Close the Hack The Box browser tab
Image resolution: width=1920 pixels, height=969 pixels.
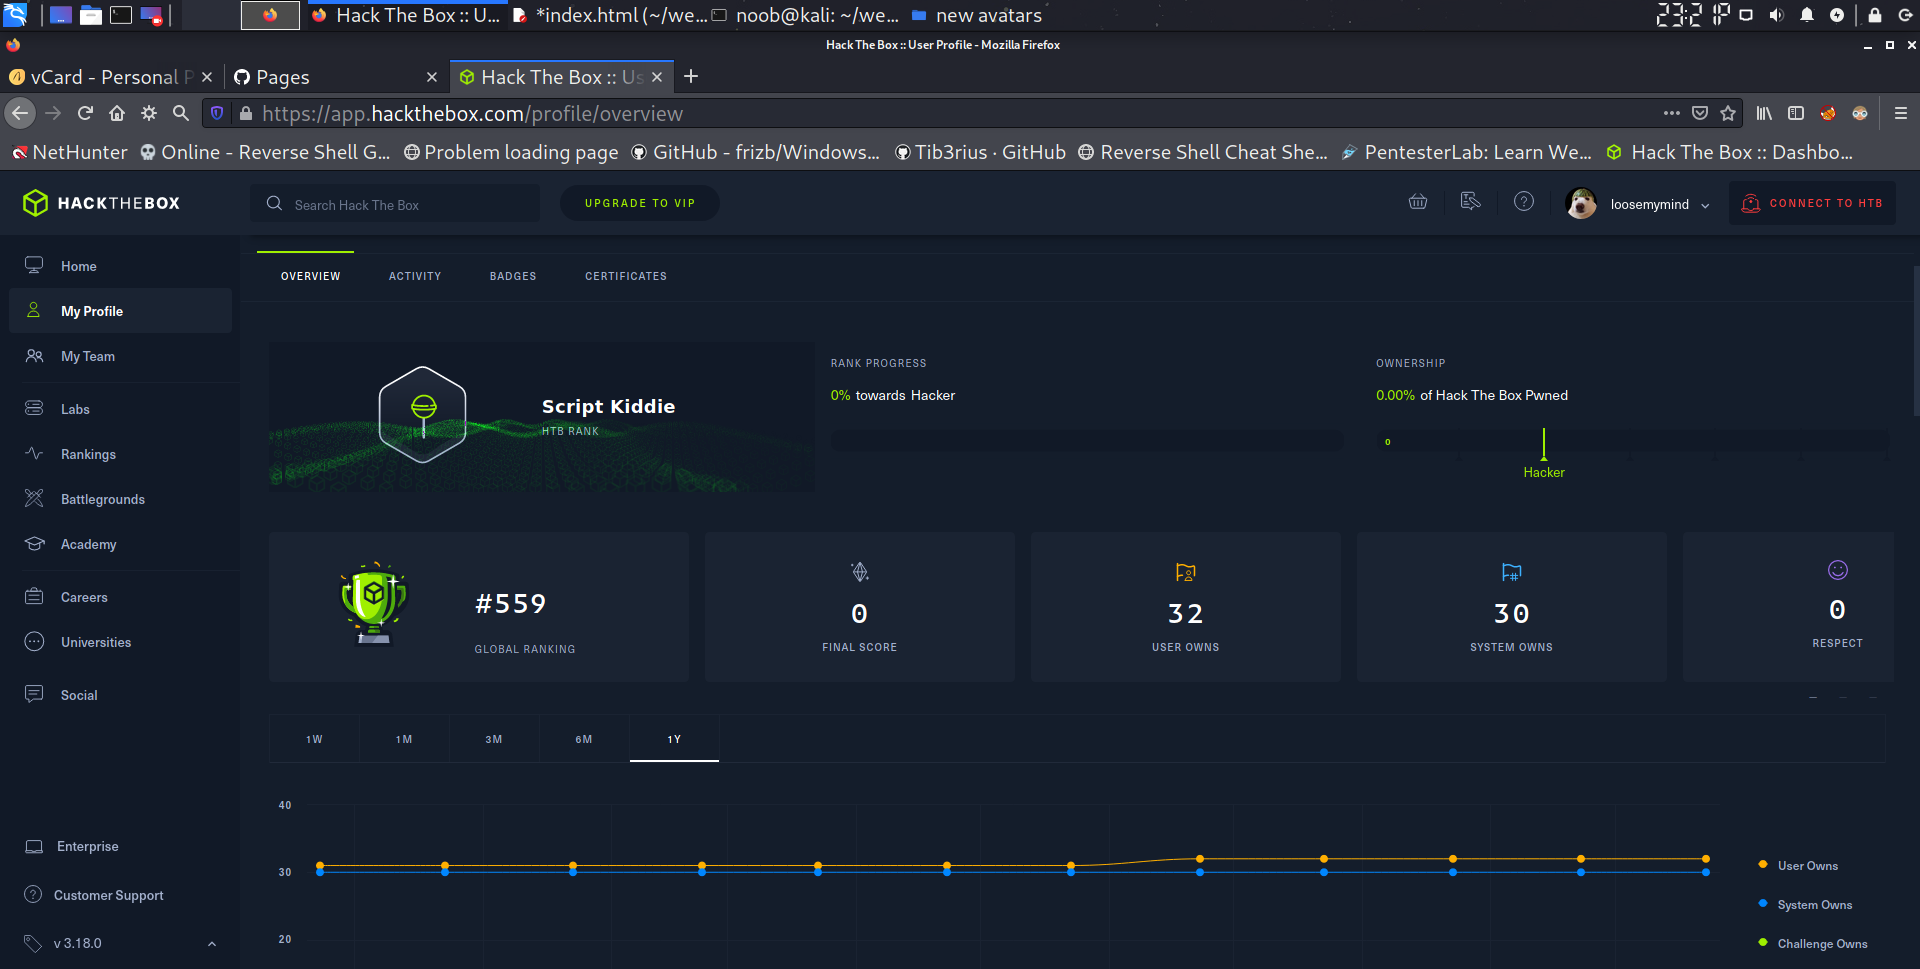(x=657, y=77)
